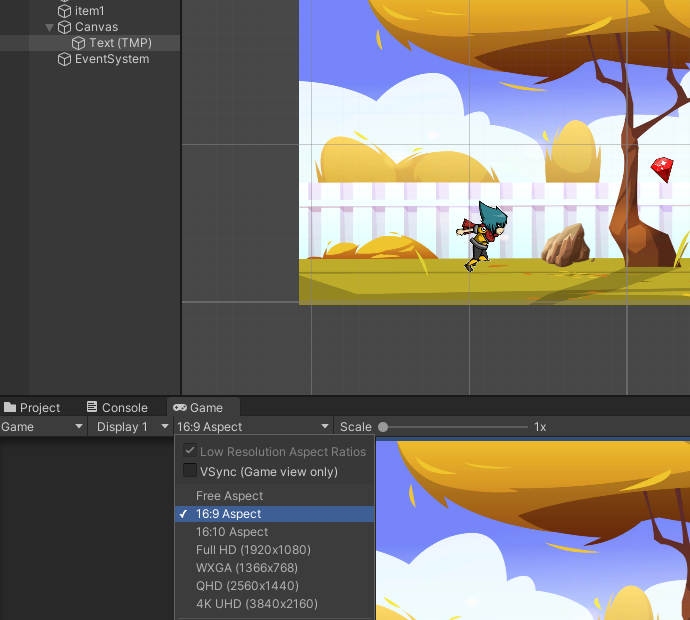Select the red gem in Scene view

[x=662, y=168]
